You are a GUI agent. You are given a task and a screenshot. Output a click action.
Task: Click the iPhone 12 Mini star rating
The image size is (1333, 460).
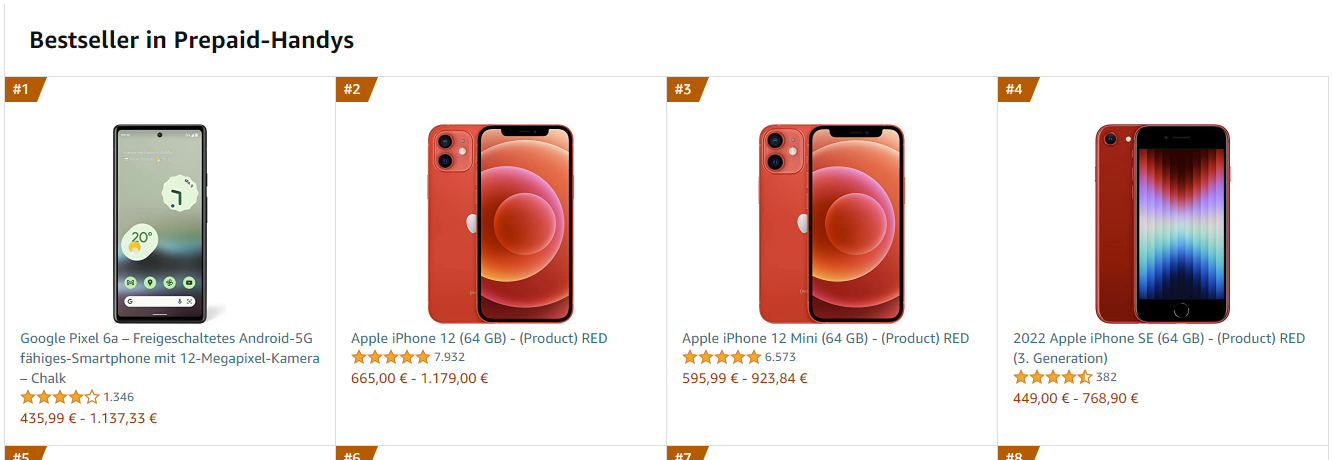[721, 357]
